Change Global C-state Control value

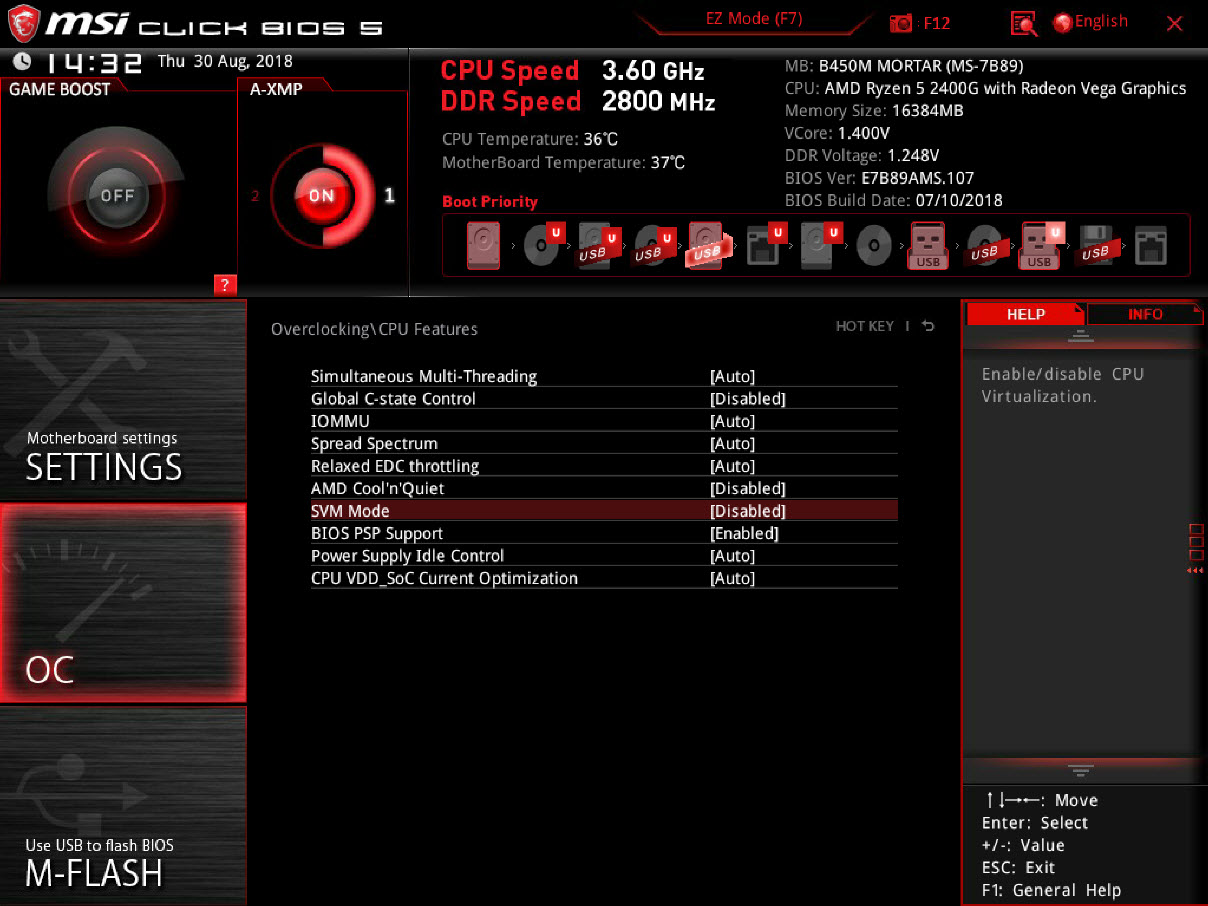(747, 399)
